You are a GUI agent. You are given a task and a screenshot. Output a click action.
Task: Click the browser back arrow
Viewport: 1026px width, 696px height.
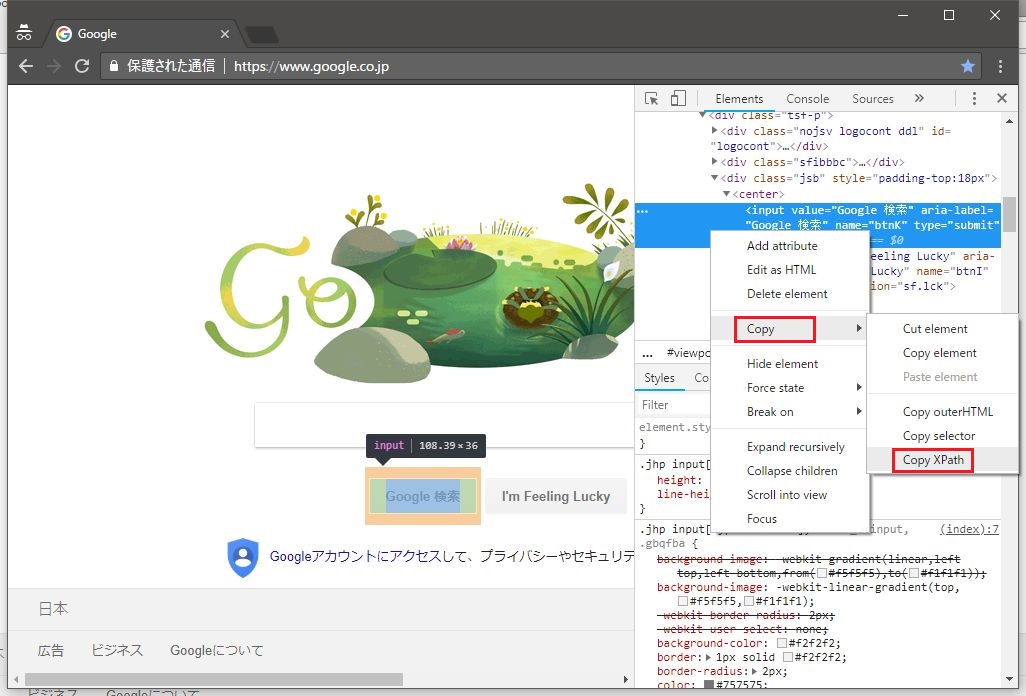point(26,66)
